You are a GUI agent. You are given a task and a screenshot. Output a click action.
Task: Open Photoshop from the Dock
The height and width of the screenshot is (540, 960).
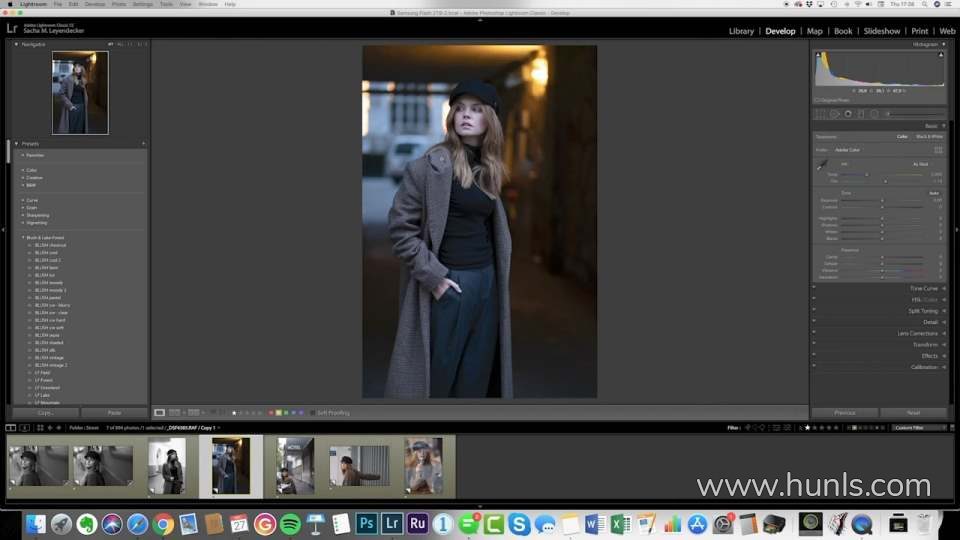point(366,524)
